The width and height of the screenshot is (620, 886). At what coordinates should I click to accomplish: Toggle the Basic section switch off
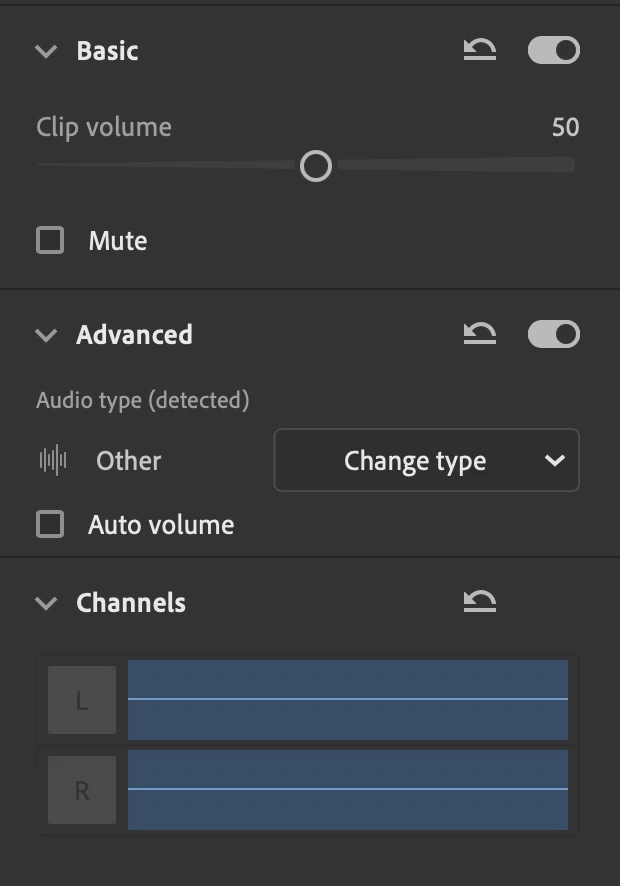coord(554,50)
